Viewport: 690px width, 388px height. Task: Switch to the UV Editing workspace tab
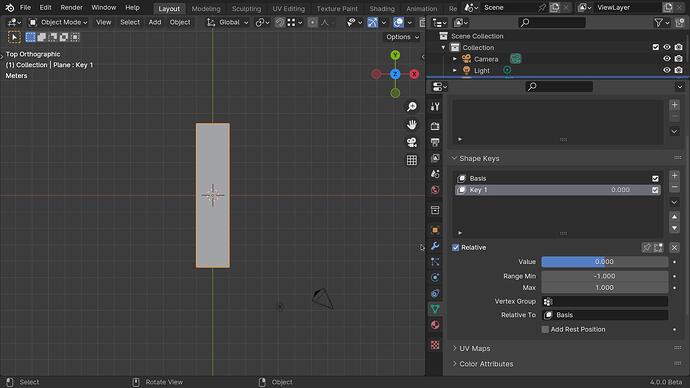coord(288,8)
